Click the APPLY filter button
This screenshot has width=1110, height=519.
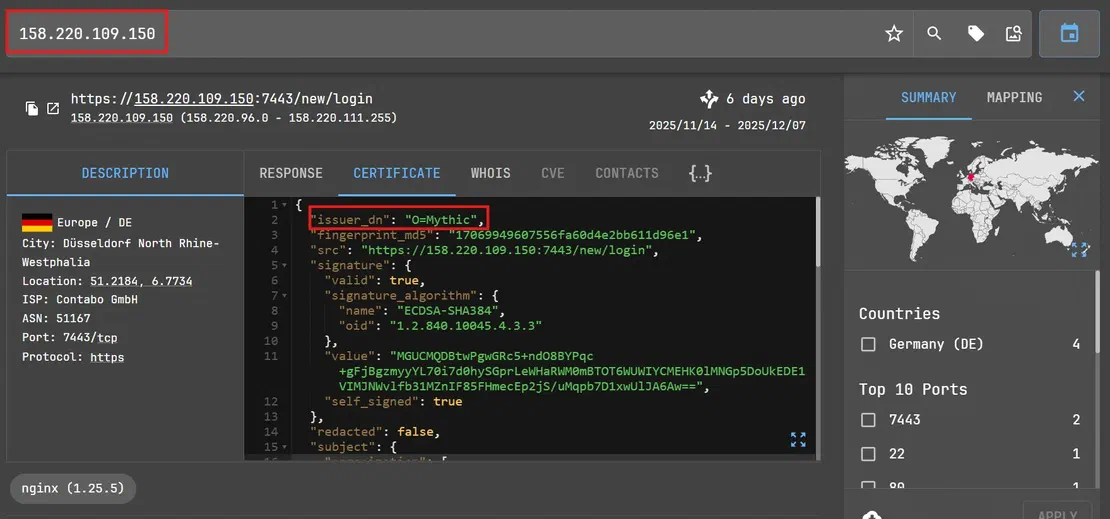coord(1057,513)
